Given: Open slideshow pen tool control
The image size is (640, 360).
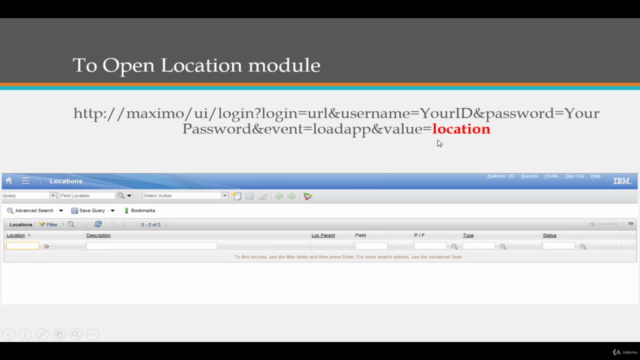Looking at the screenshot, I should (x=42, y=334).
